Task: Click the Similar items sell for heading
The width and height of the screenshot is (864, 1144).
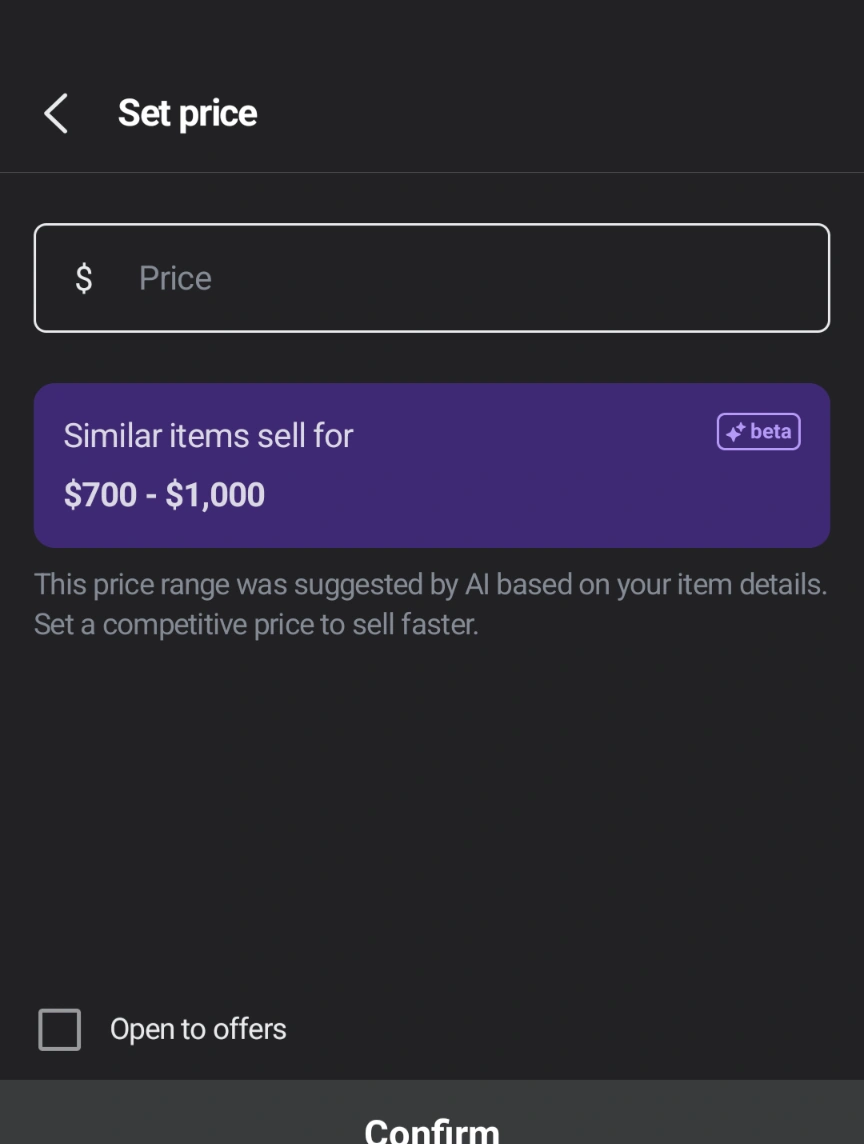Action: 208,436
